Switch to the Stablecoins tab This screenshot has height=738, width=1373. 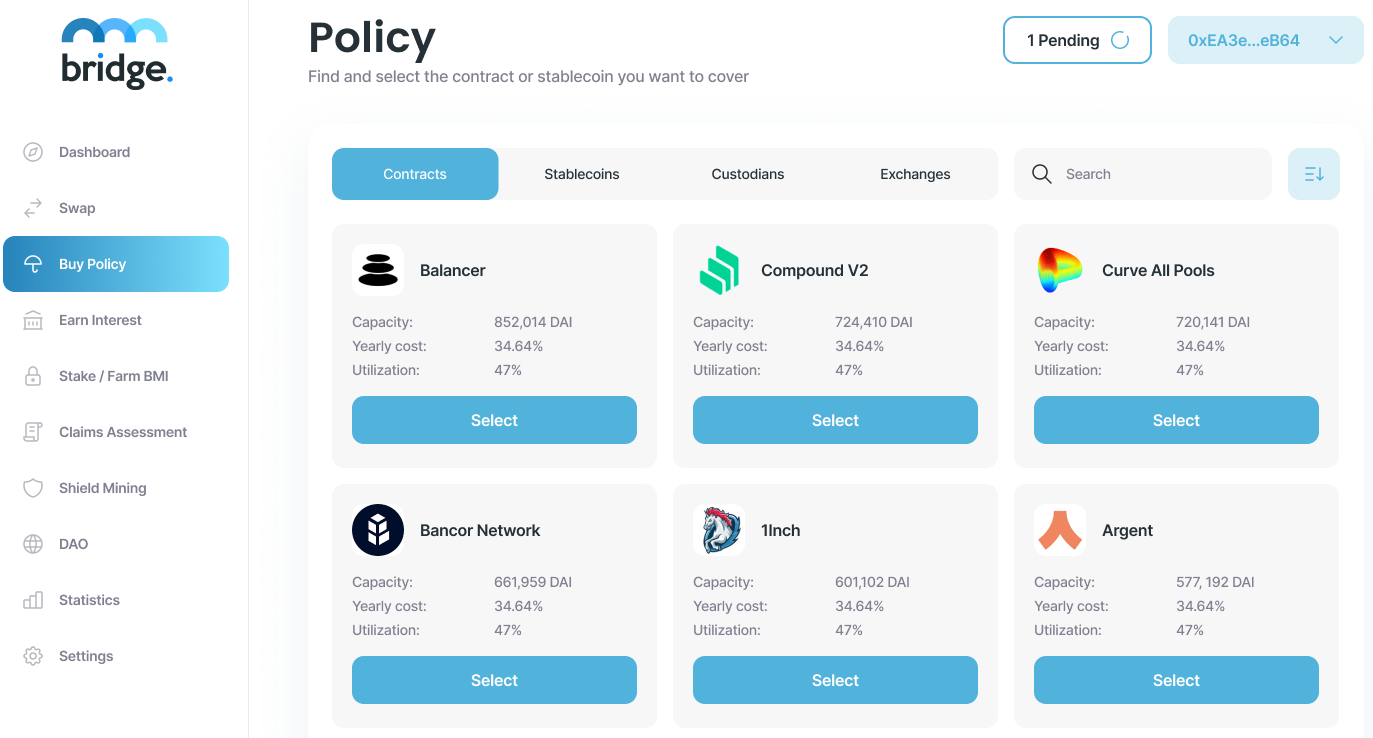[581, 174]
